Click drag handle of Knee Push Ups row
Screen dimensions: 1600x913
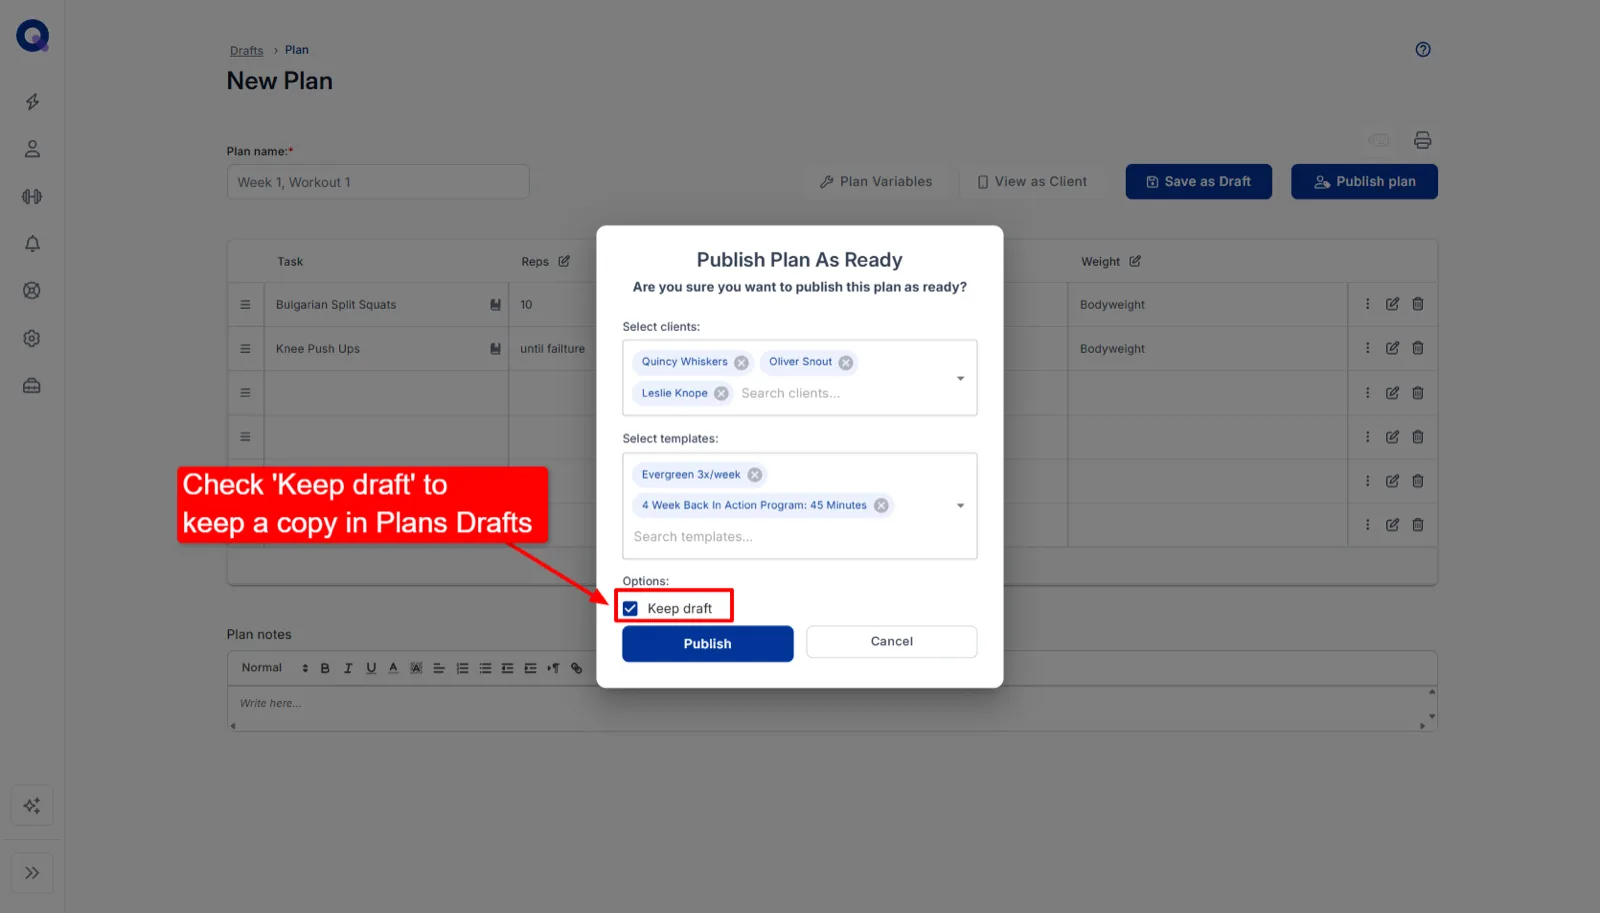245,349
